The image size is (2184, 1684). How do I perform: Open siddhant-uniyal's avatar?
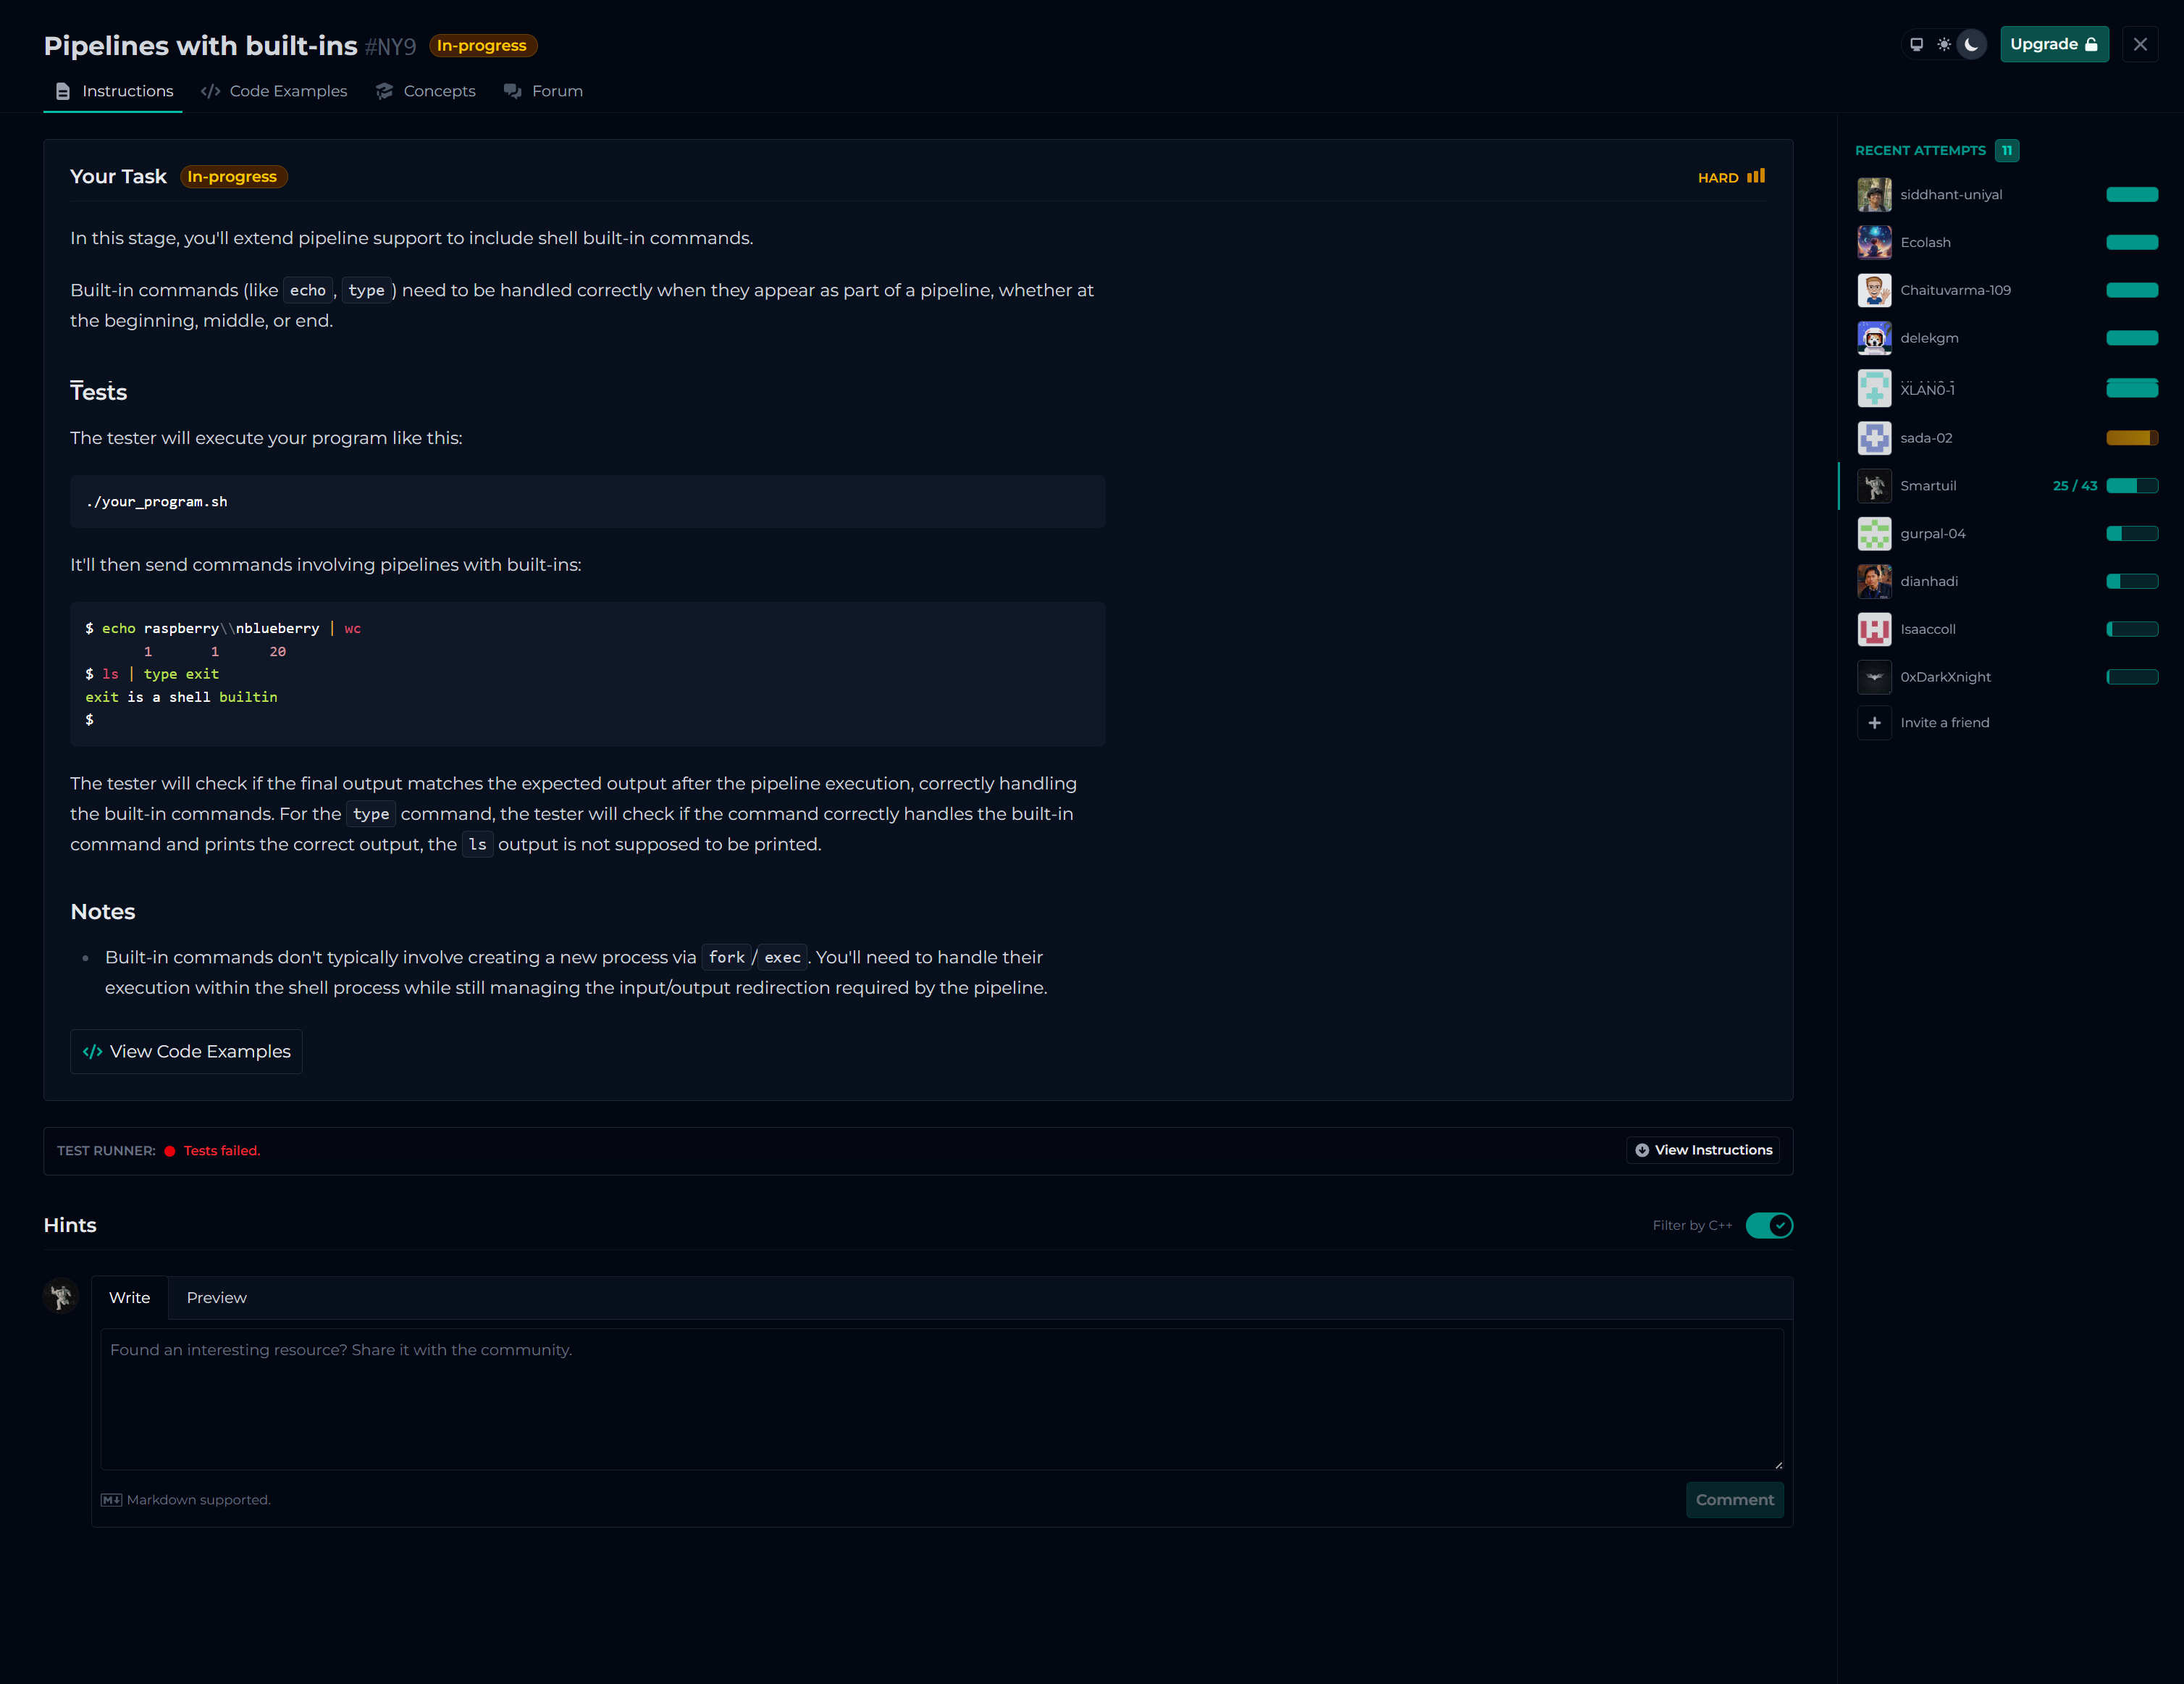pos(1874,195)
